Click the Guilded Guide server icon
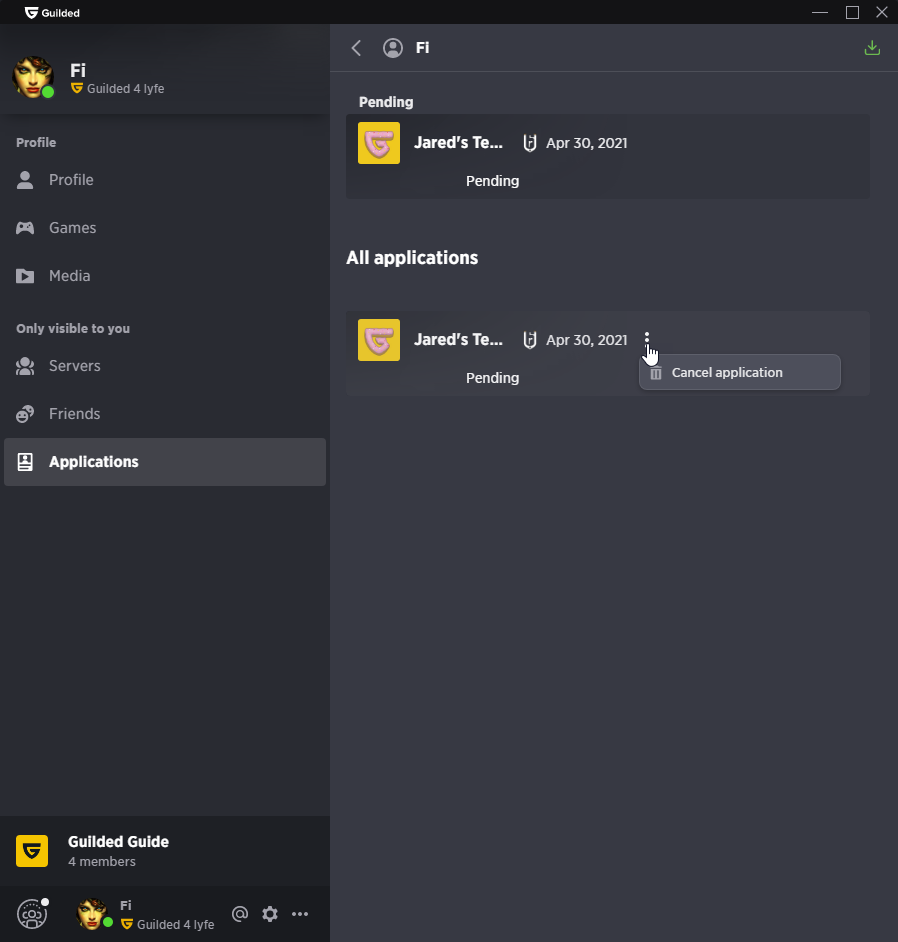Viewport: 898px width, 942px height. pos(32,851)
